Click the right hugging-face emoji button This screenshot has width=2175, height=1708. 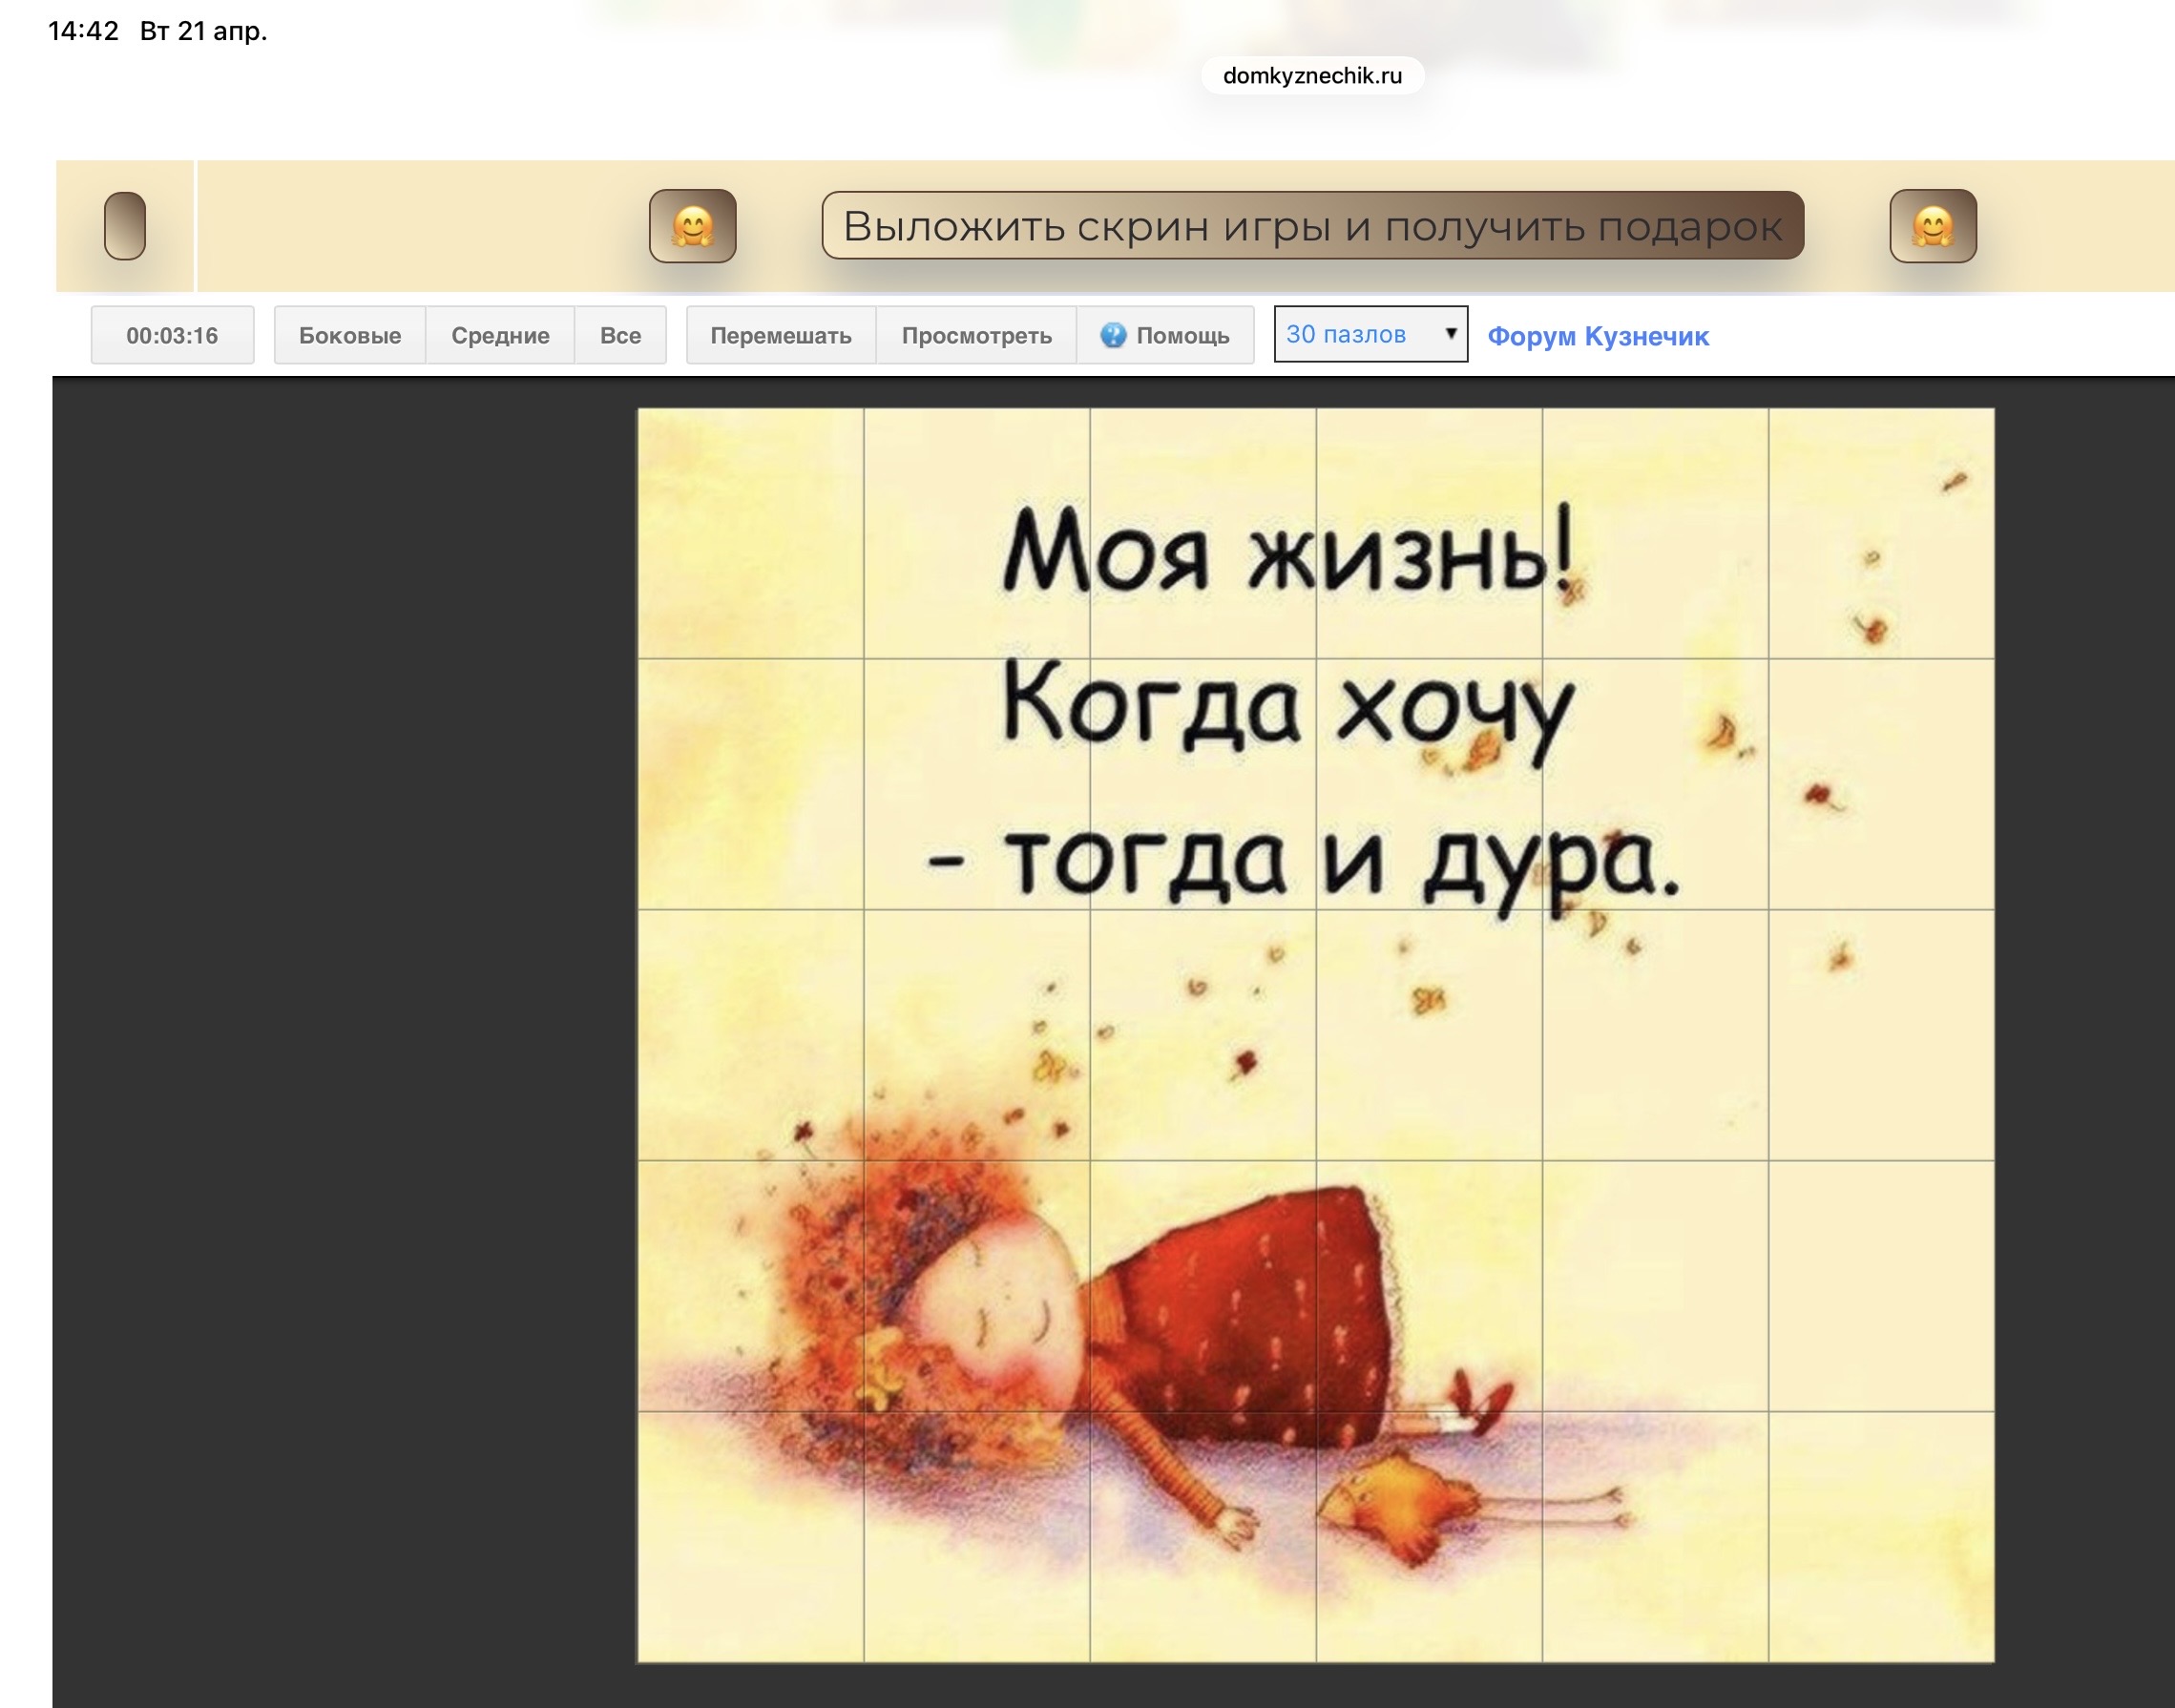pos(1932,226)
